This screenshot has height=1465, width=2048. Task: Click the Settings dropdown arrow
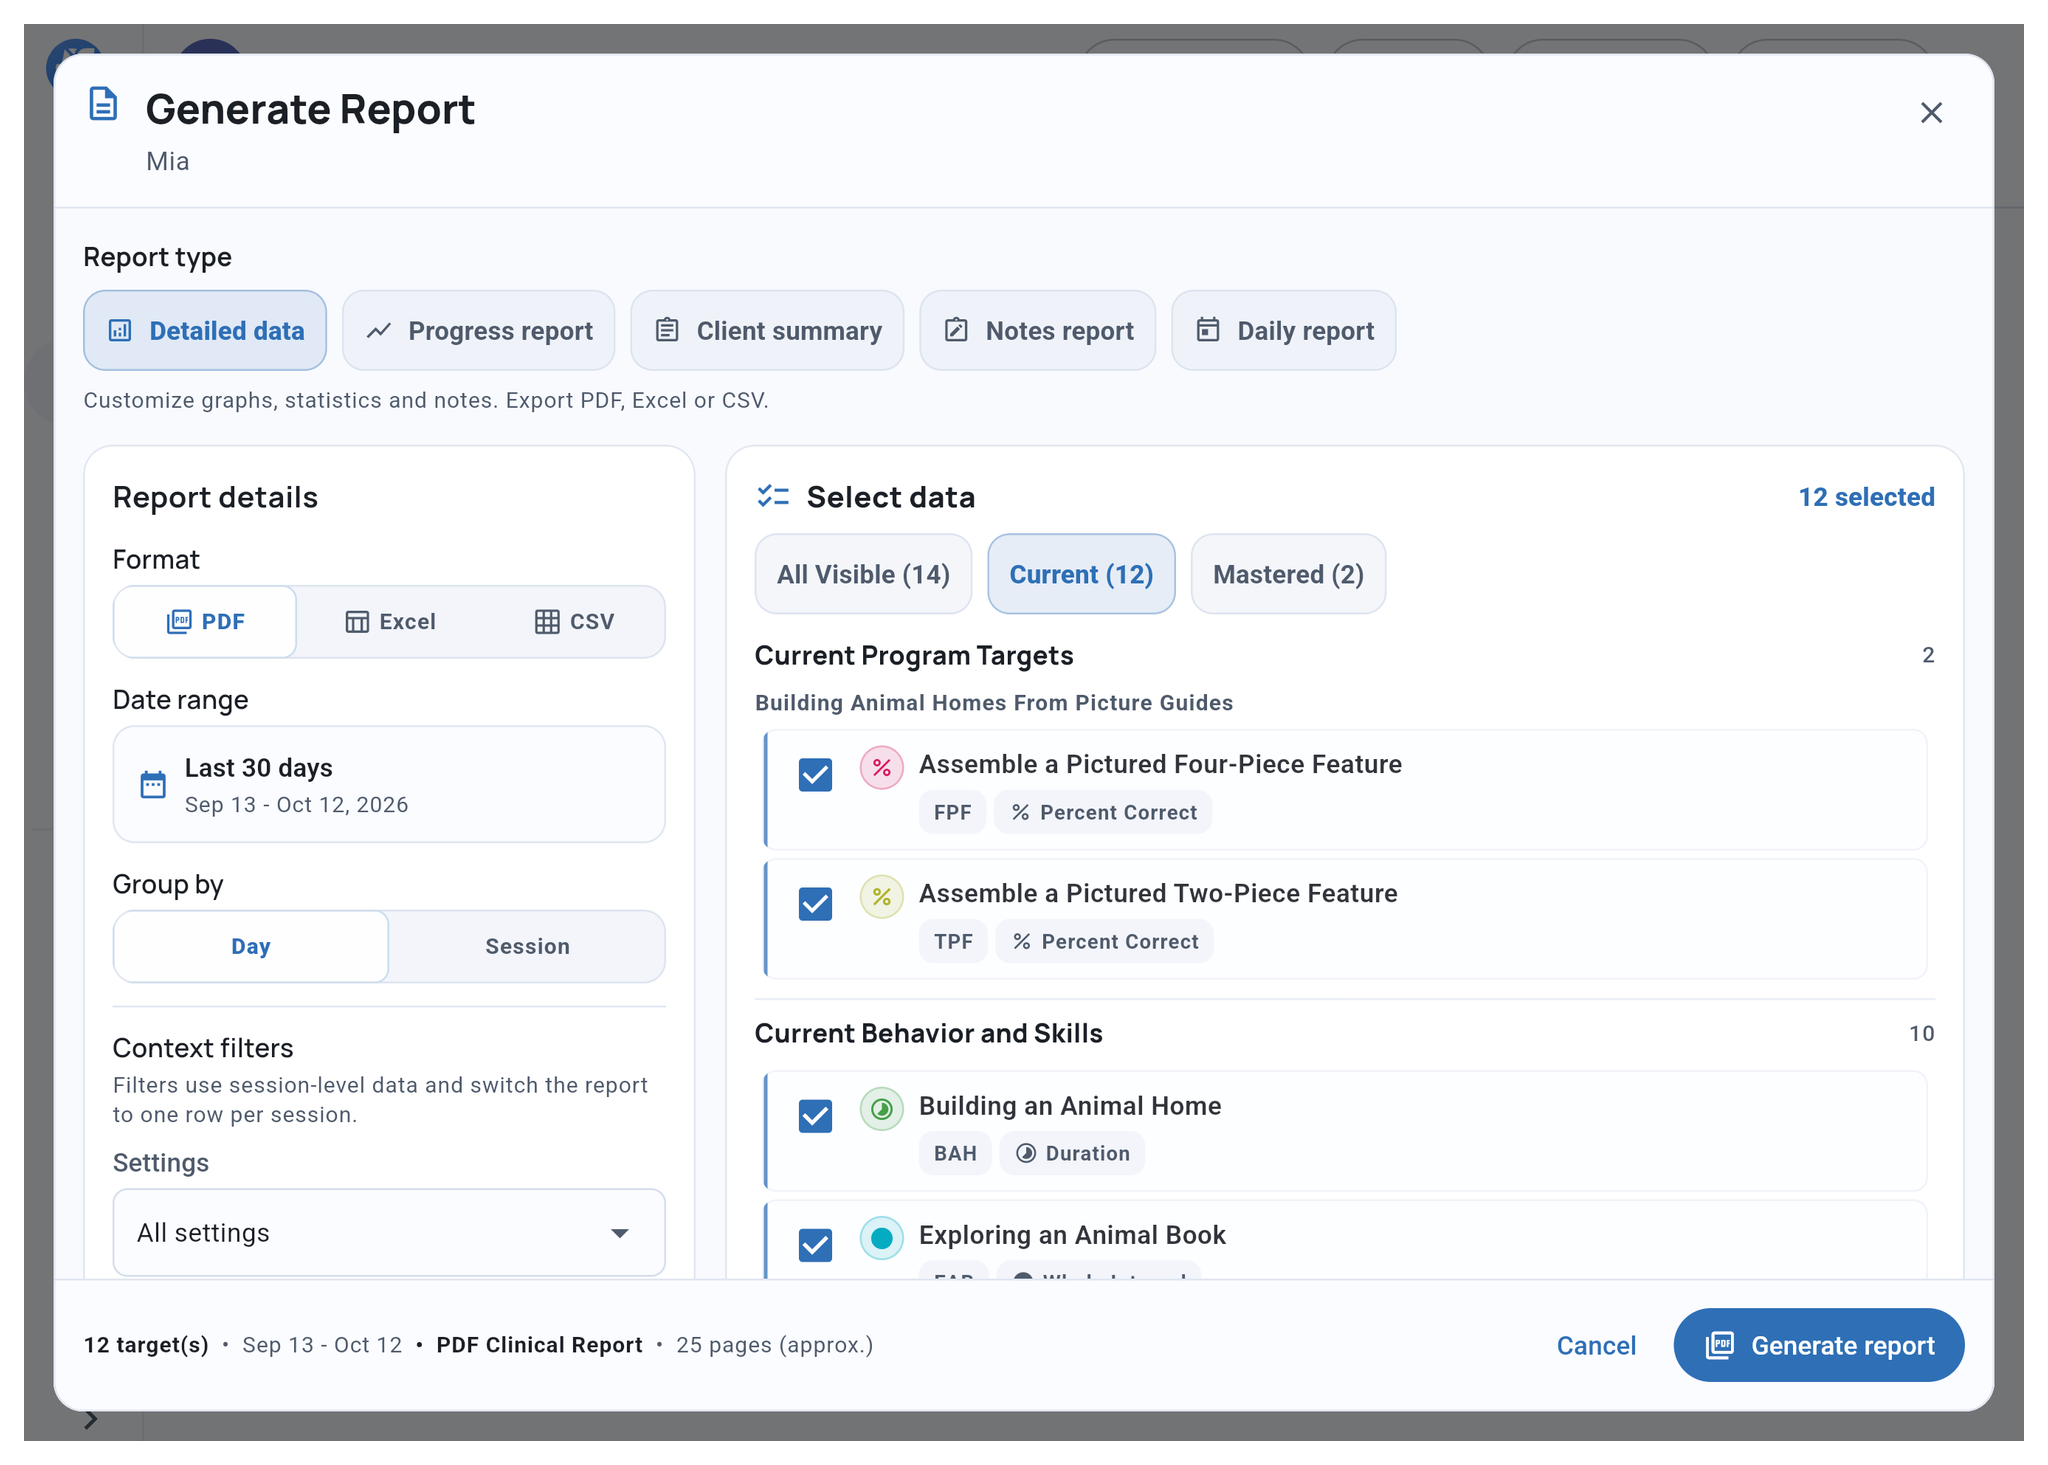click(x=620, y=1234)
